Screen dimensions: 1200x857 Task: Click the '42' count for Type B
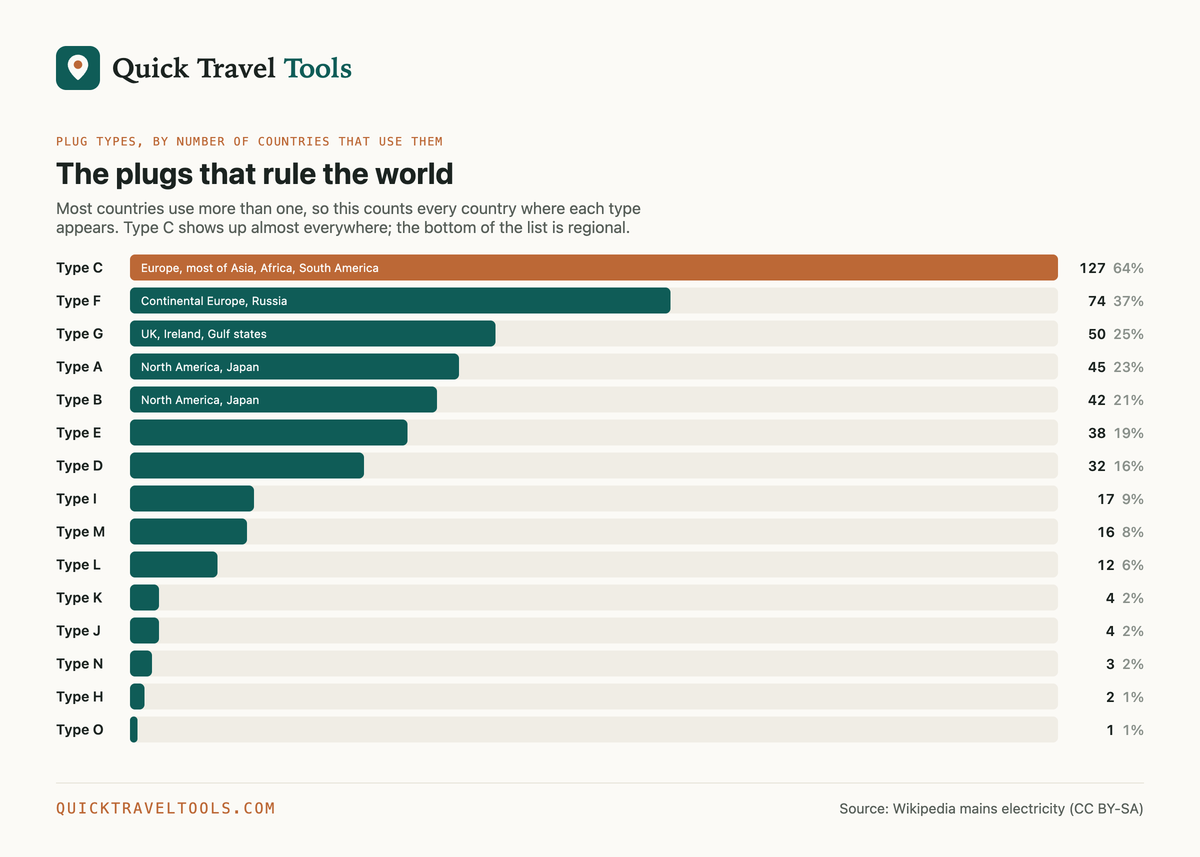click(x=1097, y=400)
